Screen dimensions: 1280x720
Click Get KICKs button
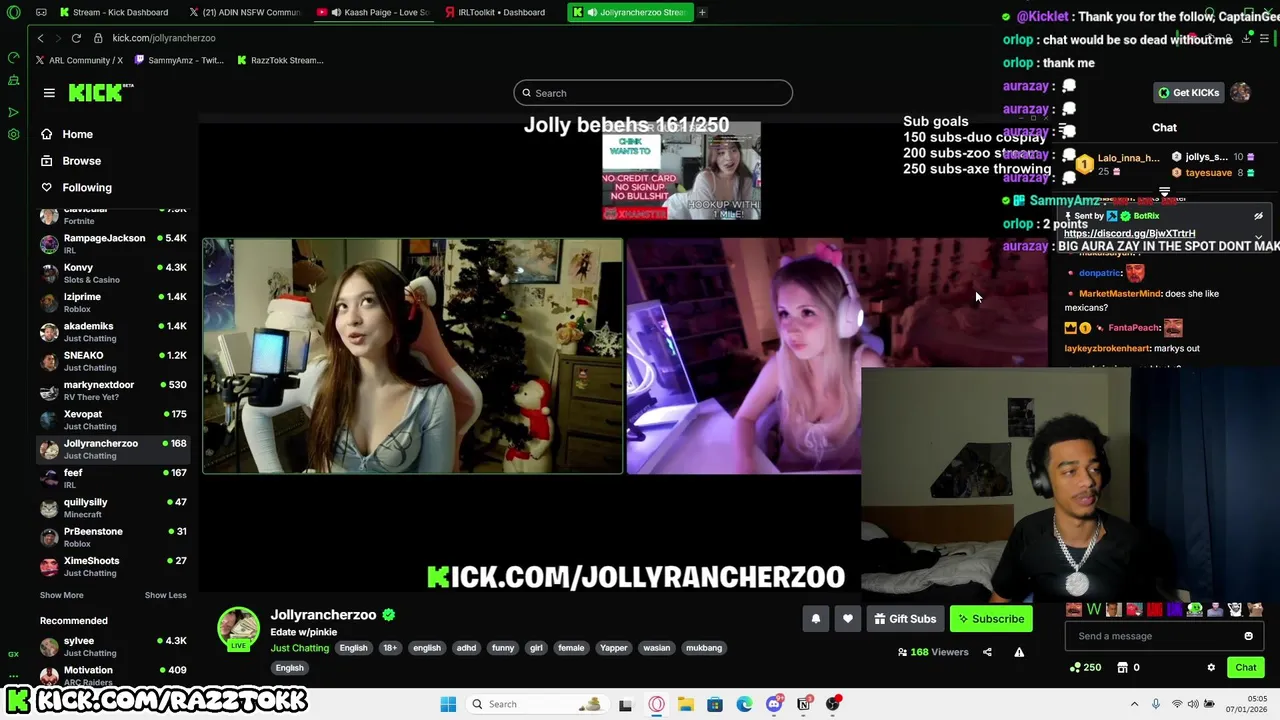pos(1189,93)
